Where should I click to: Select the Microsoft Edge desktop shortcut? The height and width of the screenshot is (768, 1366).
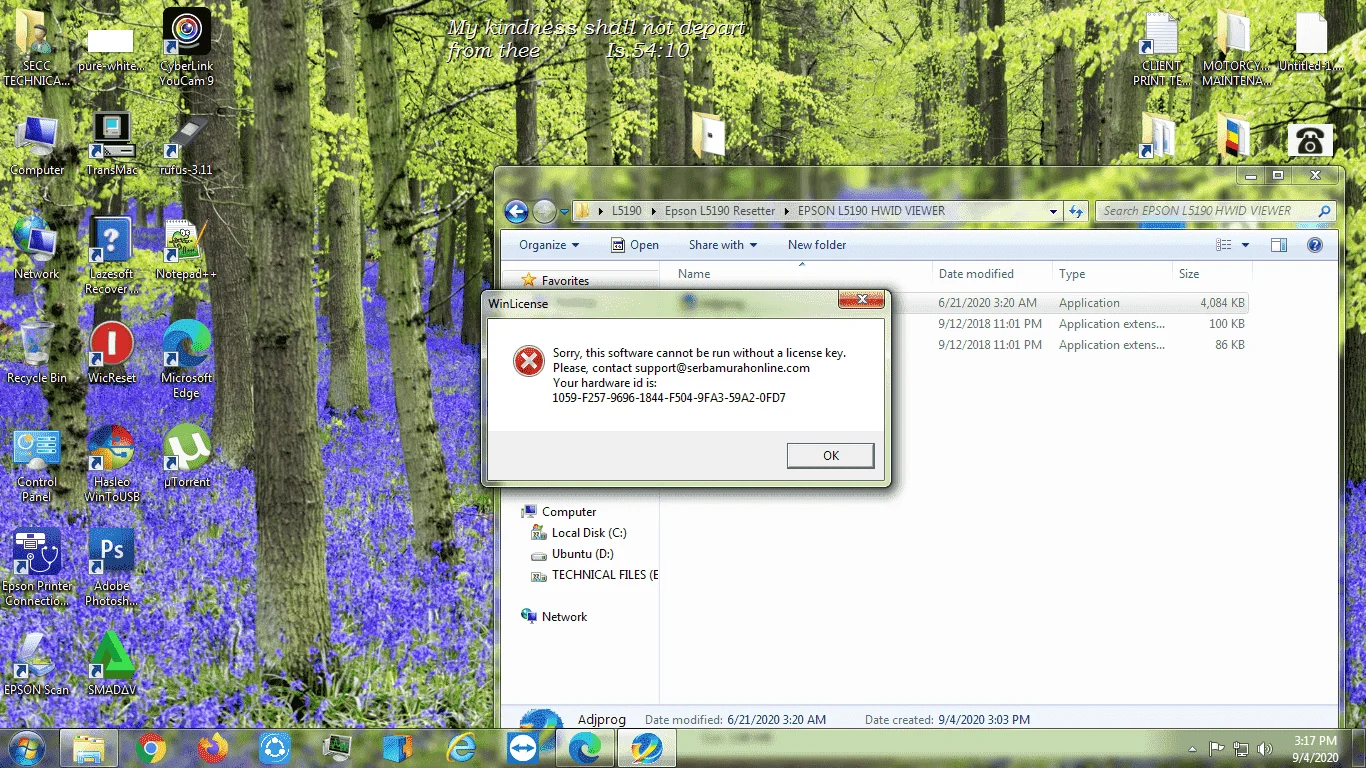click(x=187, y=360)
